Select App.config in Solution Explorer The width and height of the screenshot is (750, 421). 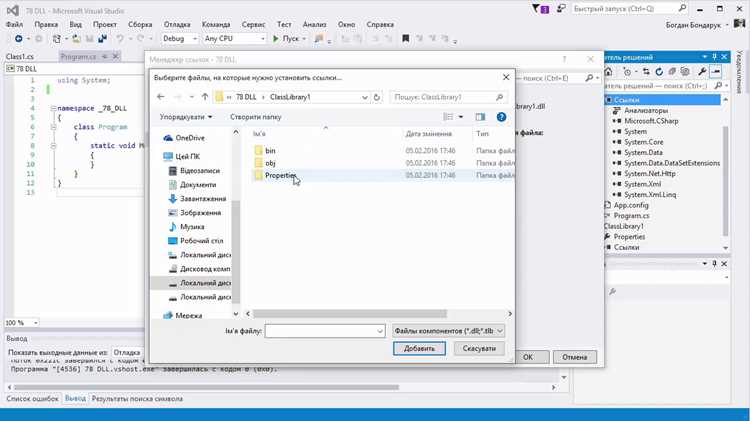(x=631, y=205)
